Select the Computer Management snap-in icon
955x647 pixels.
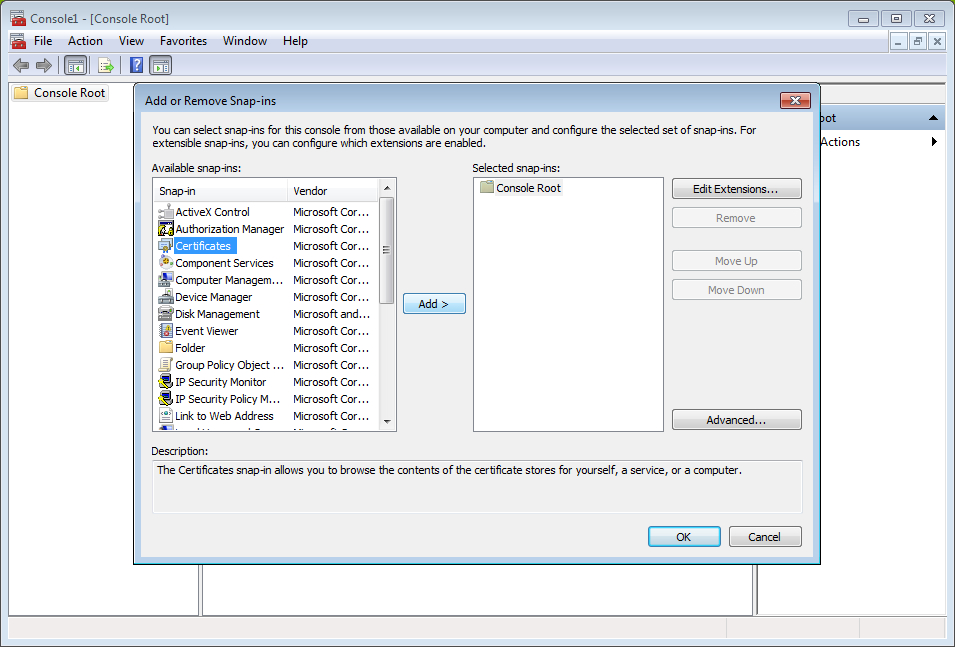pyautogui.click(x=166, y=280)
